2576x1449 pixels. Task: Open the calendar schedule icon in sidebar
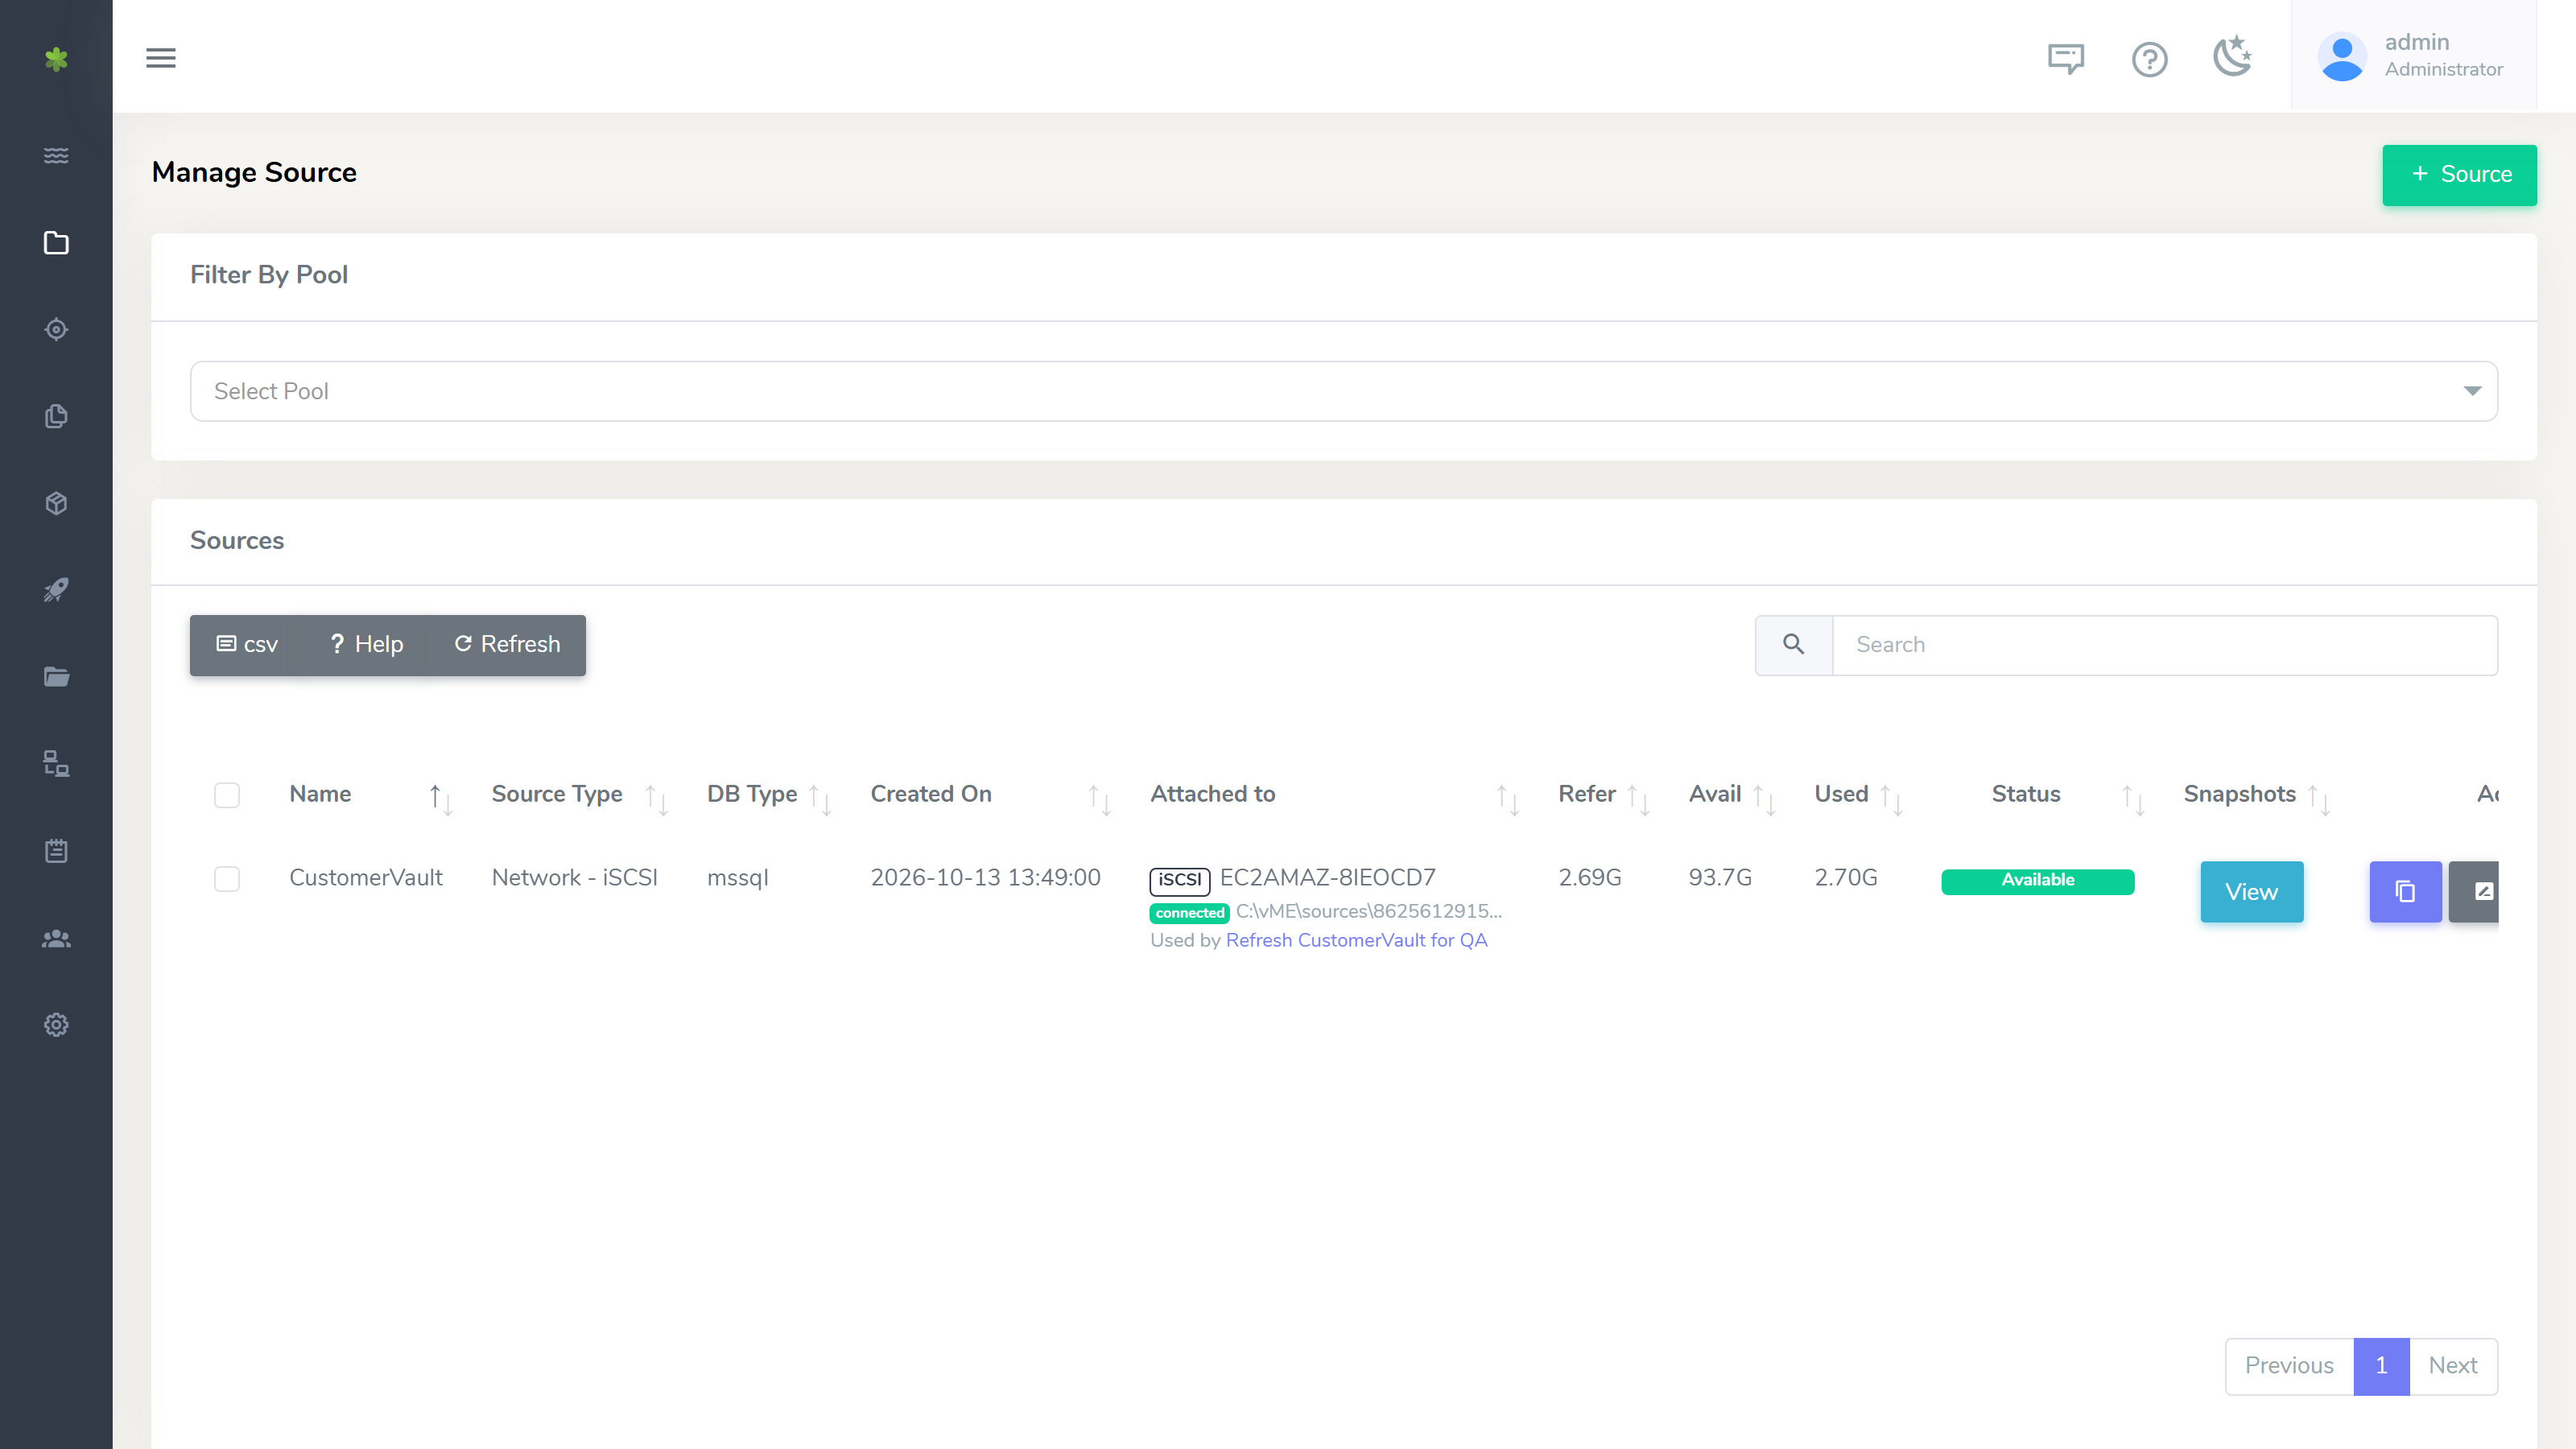pyautogui.click(x=56, y=851)
